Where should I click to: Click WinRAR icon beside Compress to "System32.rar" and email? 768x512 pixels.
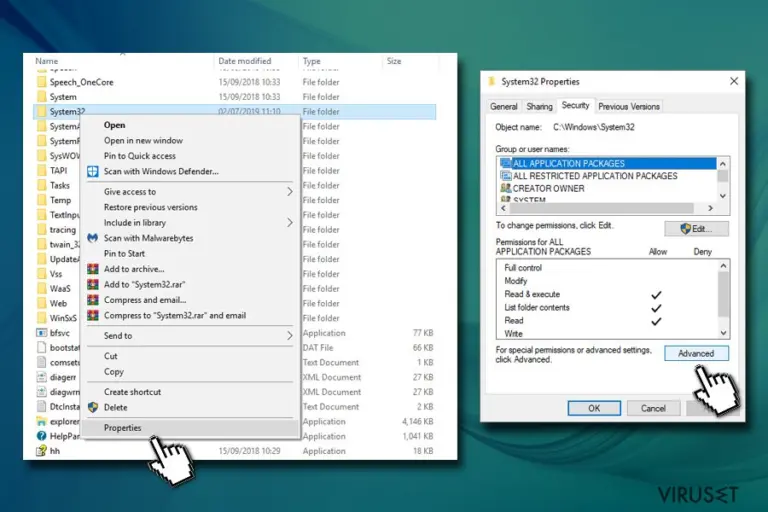coord(93,316)
